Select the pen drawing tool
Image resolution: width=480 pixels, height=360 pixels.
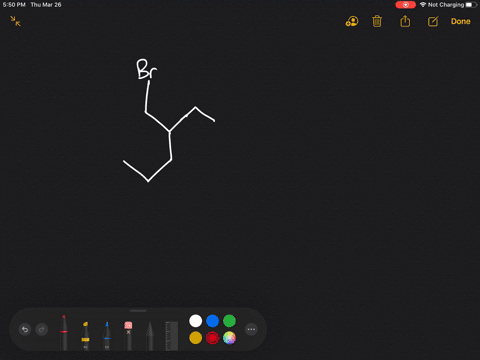point(64,332)
